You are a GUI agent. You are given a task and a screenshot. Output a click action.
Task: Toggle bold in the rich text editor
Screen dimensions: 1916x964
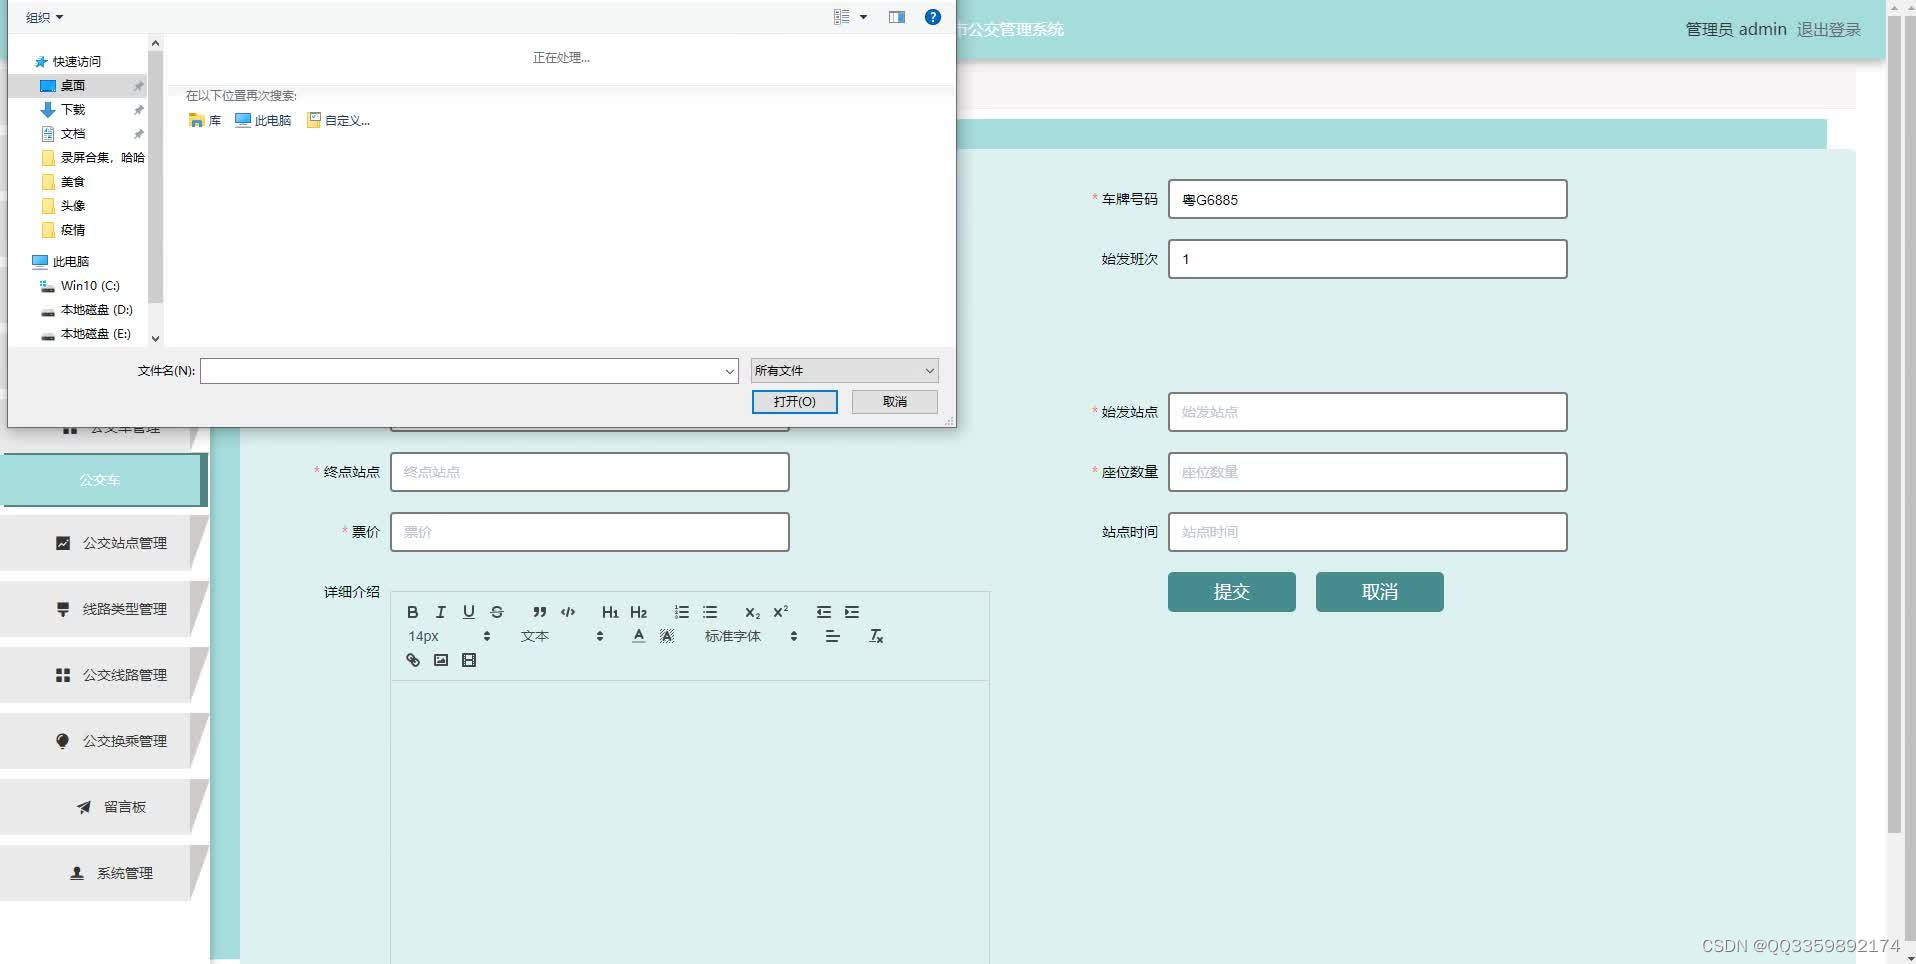click(x=412, y=612)
